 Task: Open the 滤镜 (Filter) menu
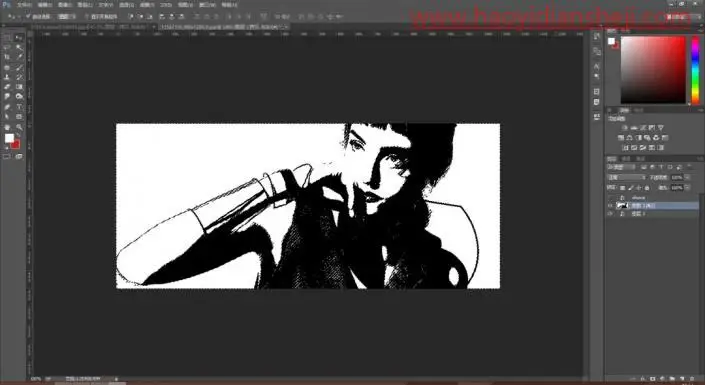coord(147,5)
